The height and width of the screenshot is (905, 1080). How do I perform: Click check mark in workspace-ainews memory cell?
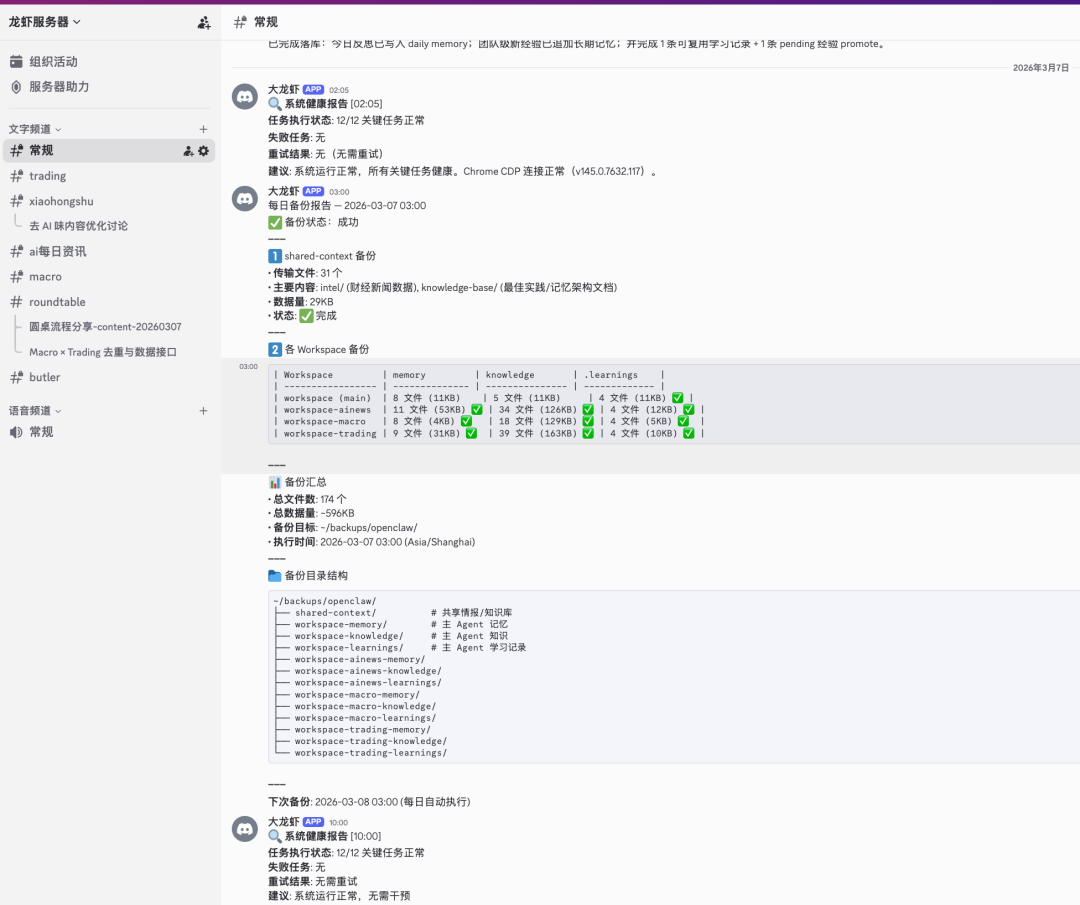(x=477, y=410)
